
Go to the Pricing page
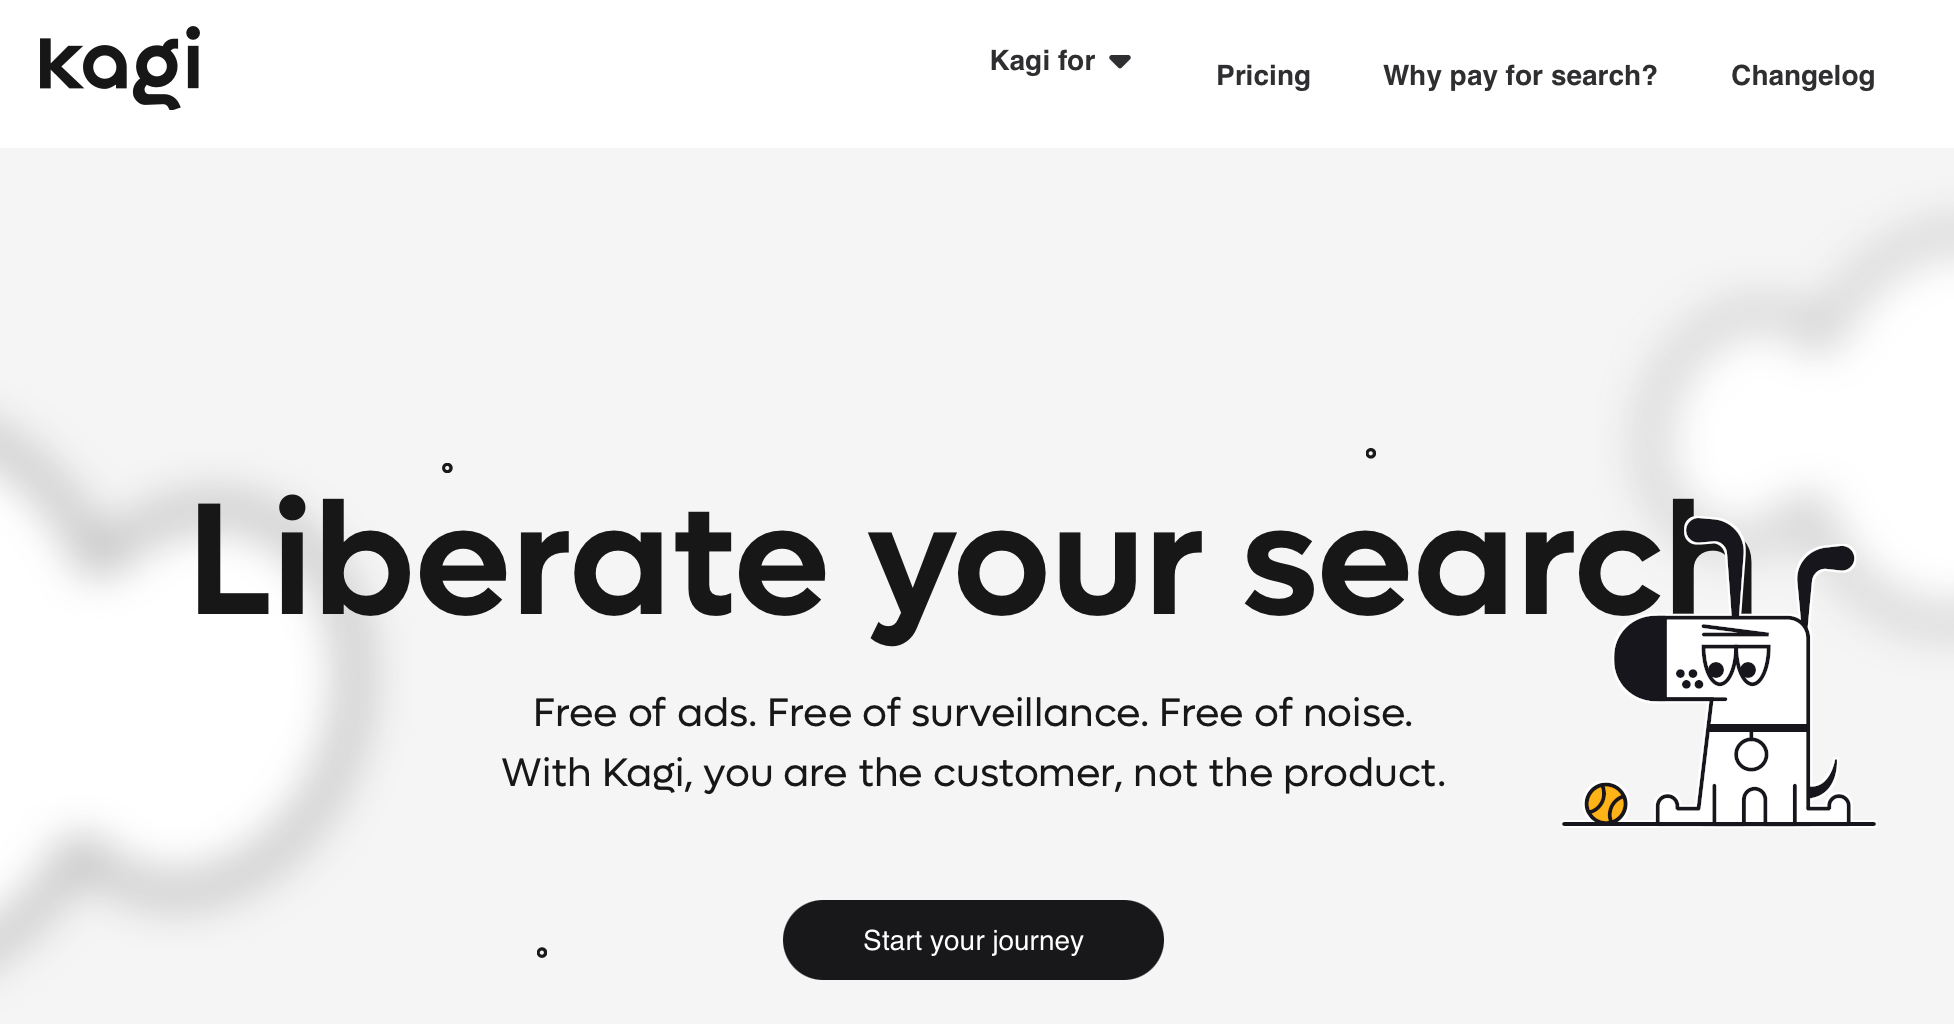click(x=1263, y=76)
